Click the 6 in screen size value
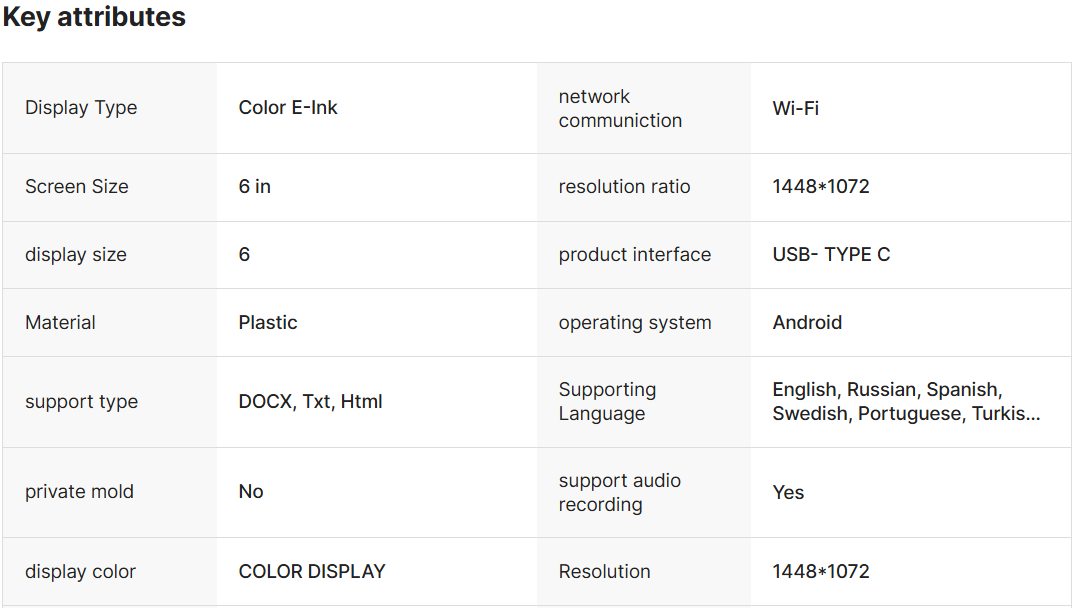 tap(254, 186)
